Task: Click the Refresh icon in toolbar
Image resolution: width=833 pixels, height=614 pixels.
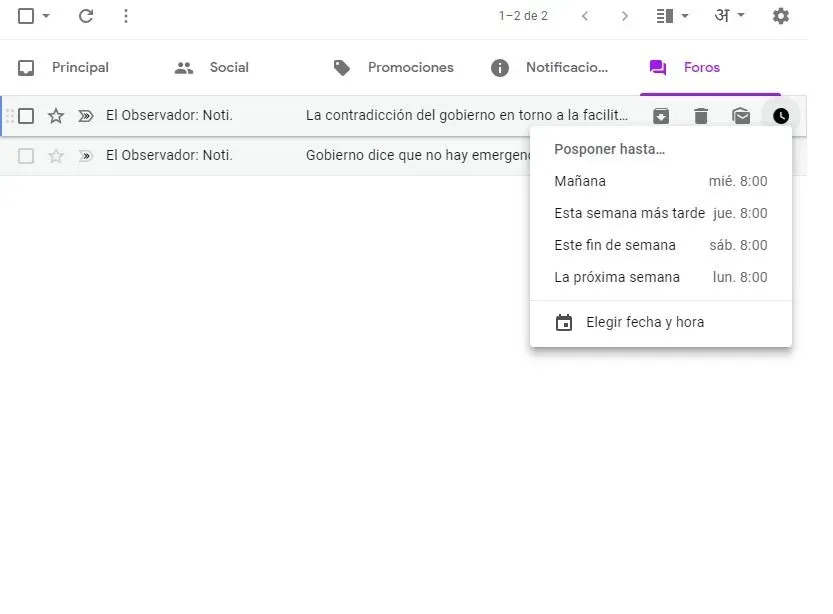Action: click(x=86, y=16)
